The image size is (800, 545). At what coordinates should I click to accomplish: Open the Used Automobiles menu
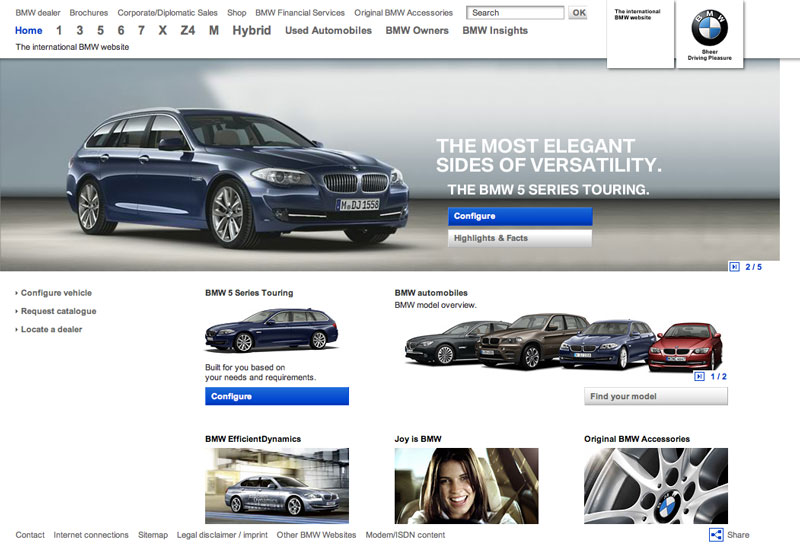pyautogui.click(x=328, y=31)
